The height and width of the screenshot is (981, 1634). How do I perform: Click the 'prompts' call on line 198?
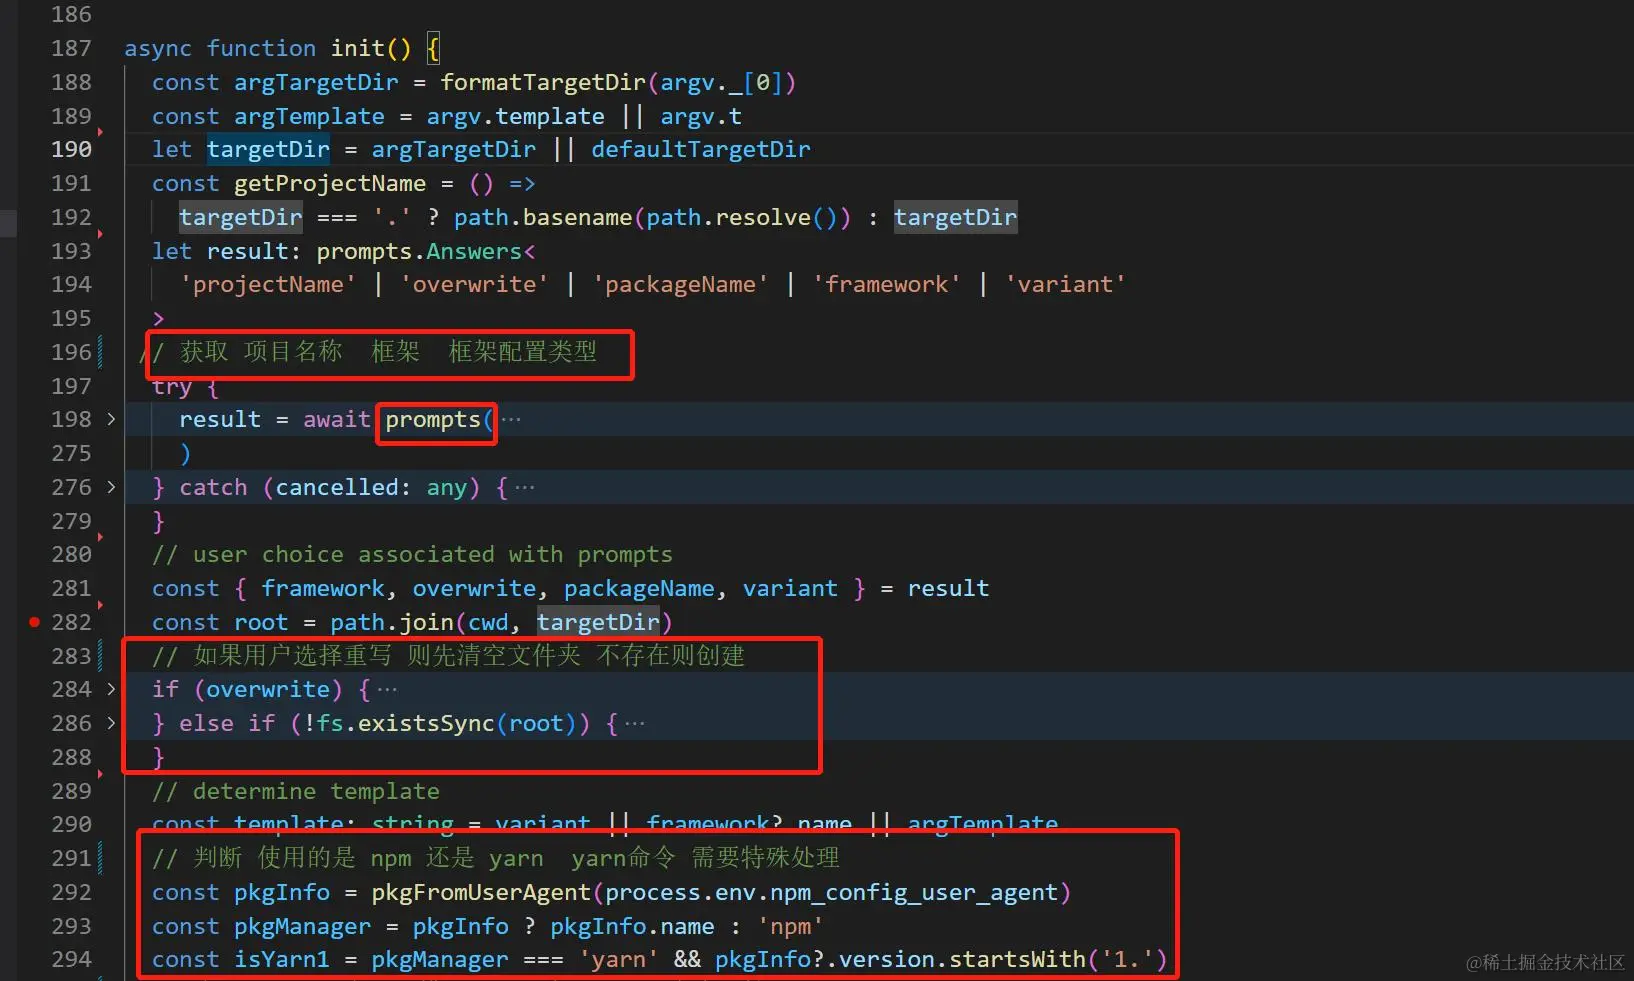(x=433, y=420)
